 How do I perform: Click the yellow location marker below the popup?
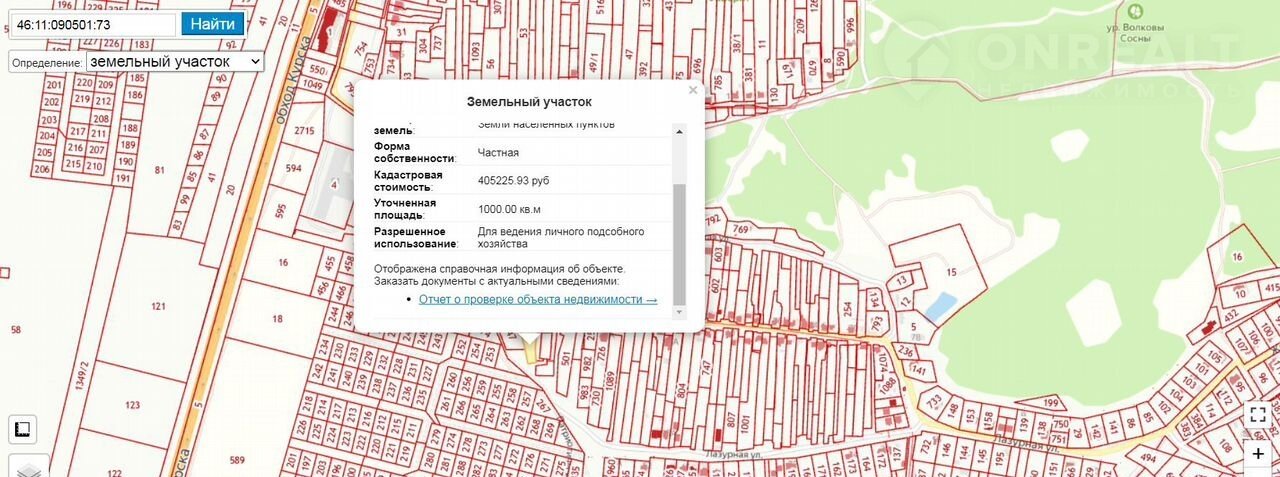530,347
